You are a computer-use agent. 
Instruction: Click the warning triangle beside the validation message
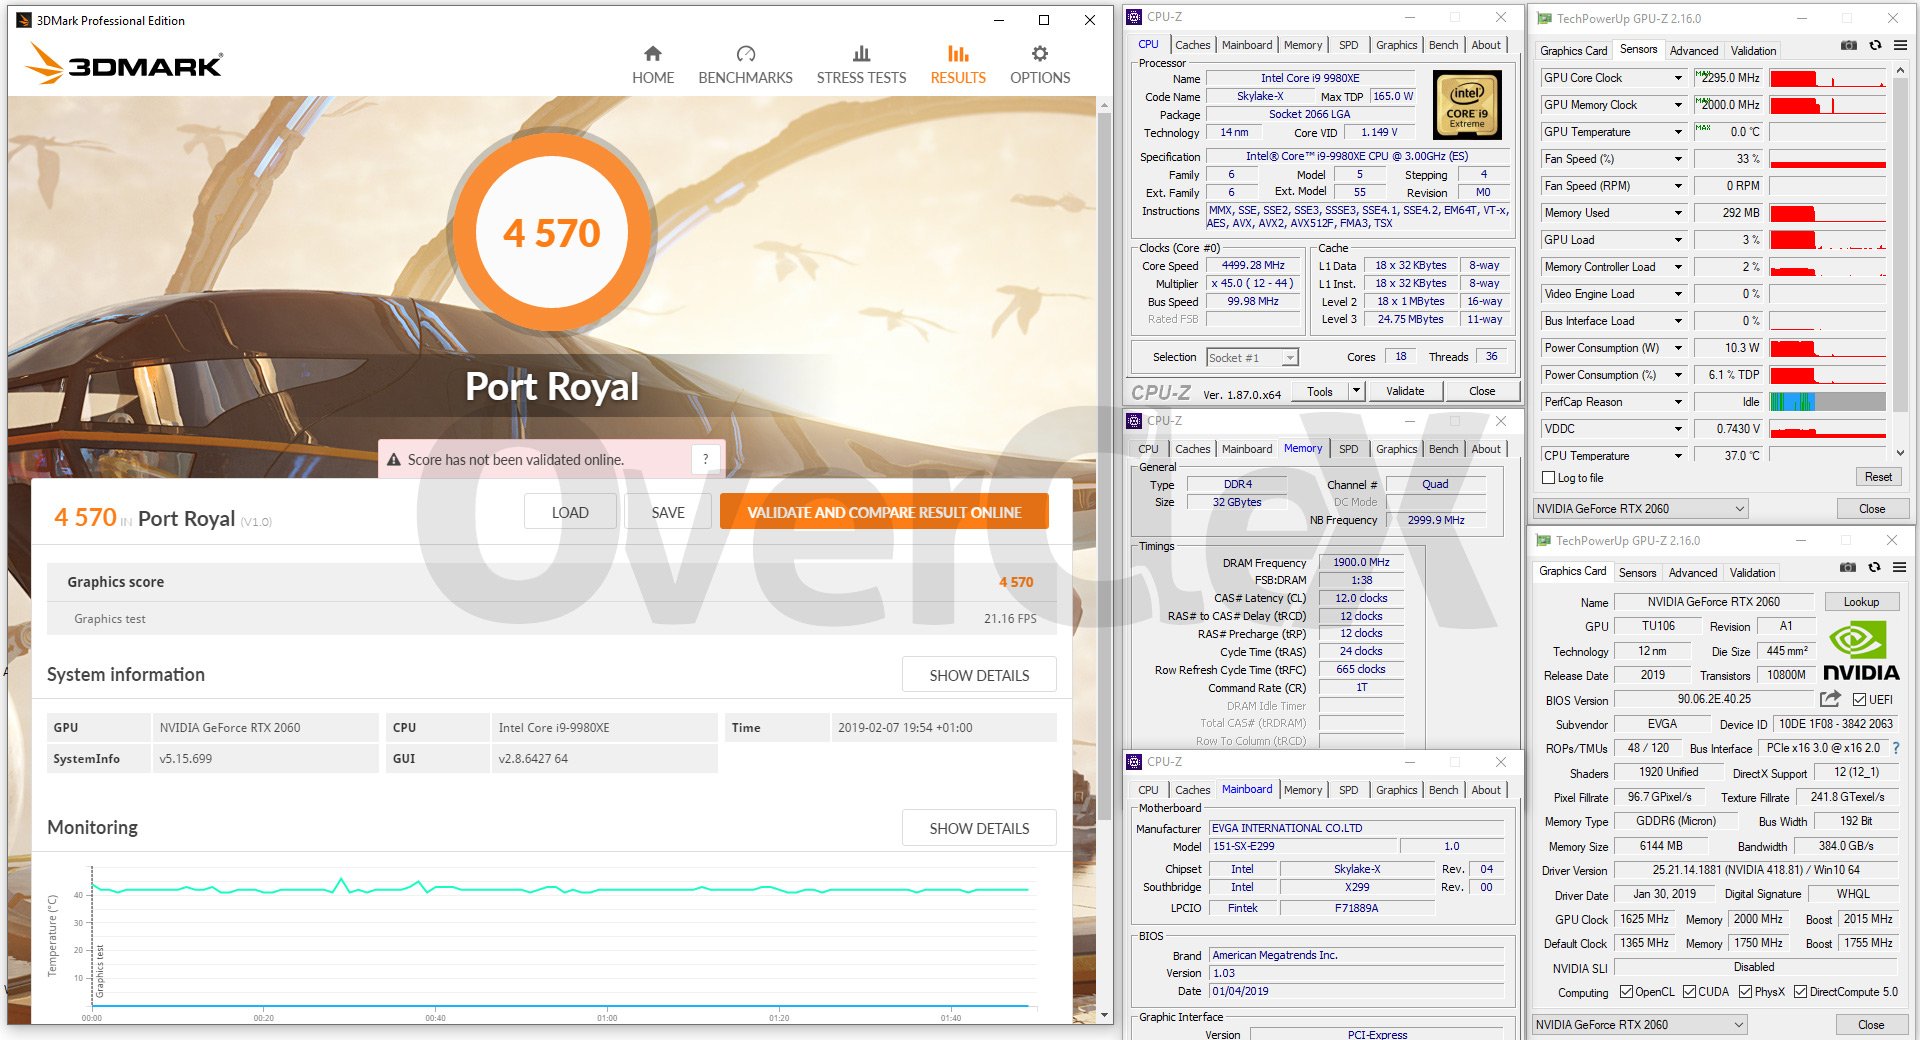point(394,459)
